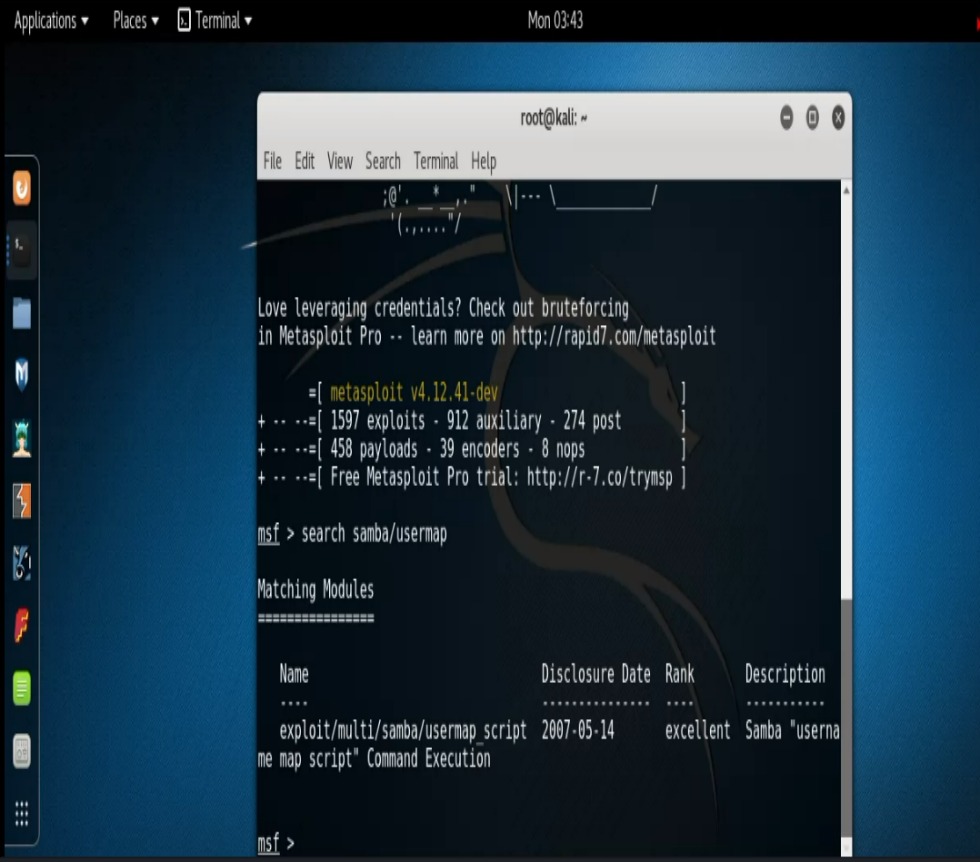This screenshot has height=862, width=980.
Task: Launch Metasploit Framework from the dock
Action: tap(22, 375)
